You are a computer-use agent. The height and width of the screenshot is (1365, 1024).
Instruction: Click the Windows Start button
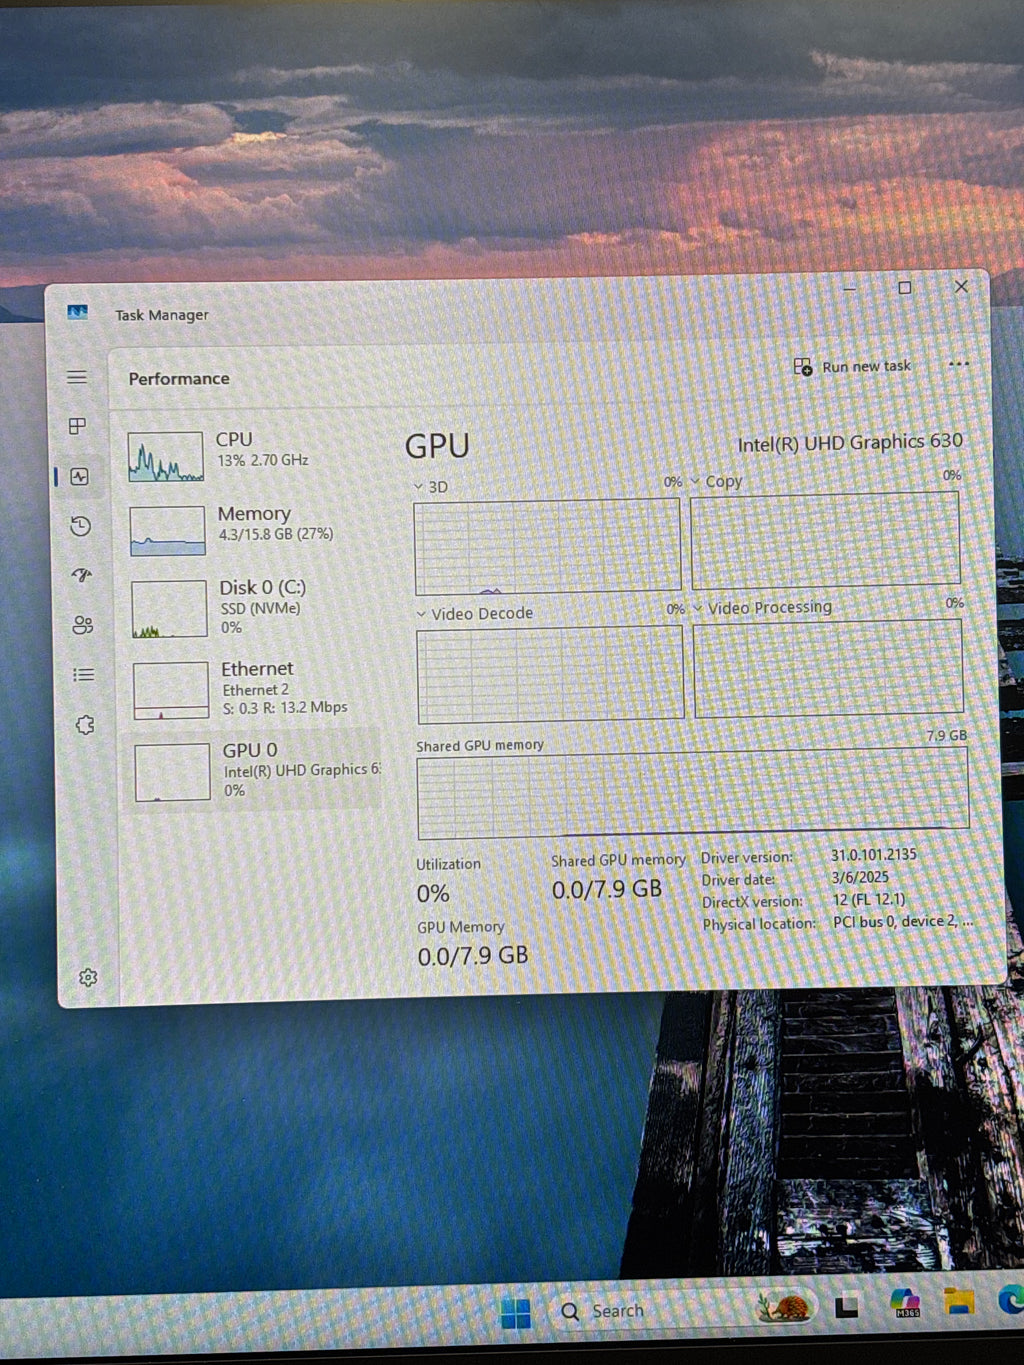click(516, 1313)
